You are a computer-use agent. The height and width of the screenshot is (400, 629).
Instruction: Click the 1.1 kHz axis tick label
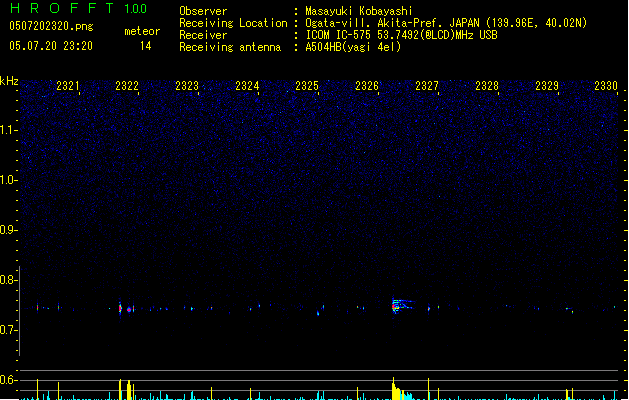click(x=8, y=130)
